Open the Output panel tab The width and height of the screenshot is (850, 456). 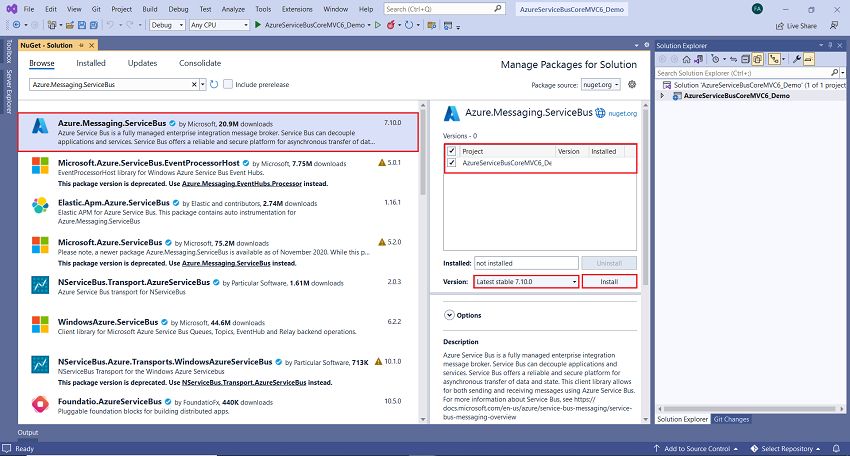coord(28,433)
